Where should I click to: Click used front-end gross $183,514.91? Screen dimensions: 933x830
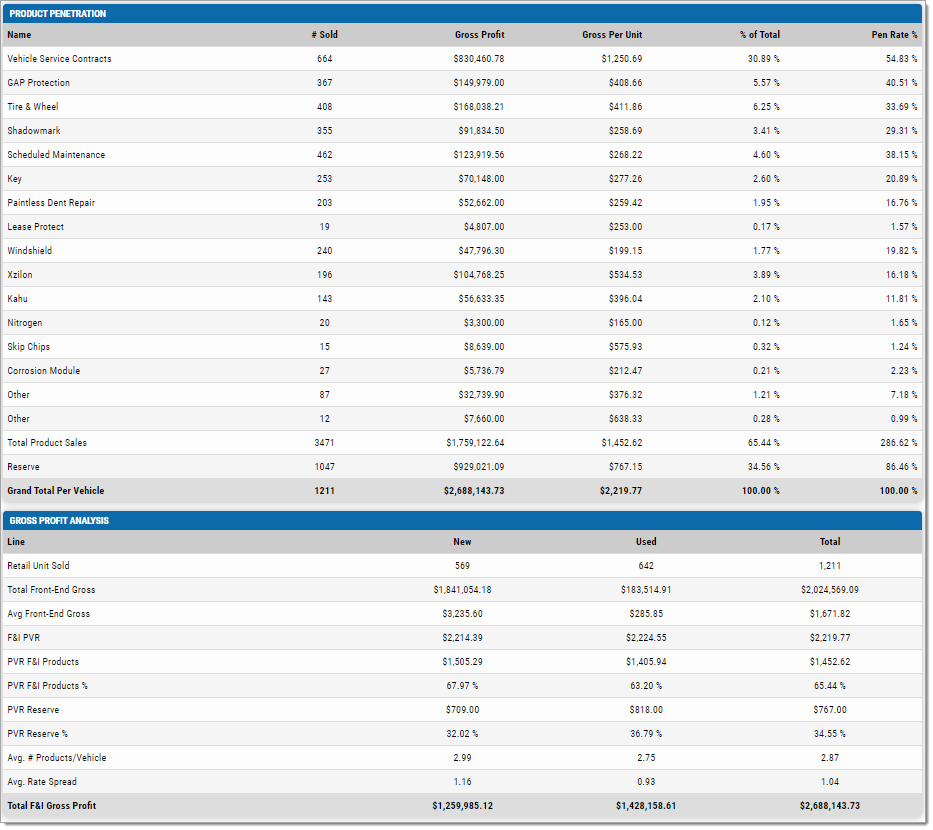point(646,590)
